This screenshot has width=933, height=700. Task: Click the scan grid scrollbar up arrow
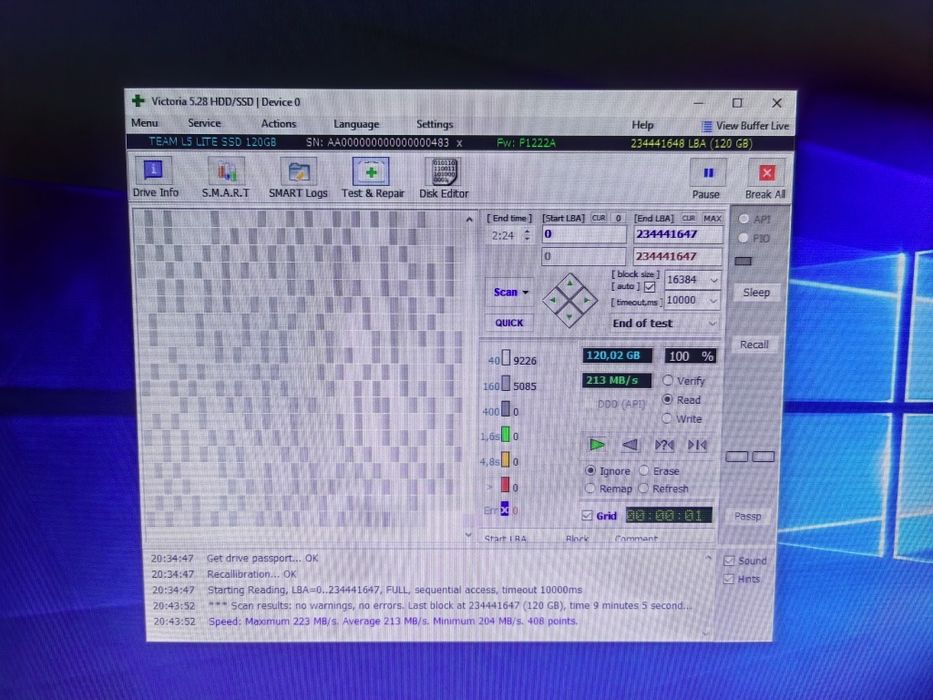[469, 220]
